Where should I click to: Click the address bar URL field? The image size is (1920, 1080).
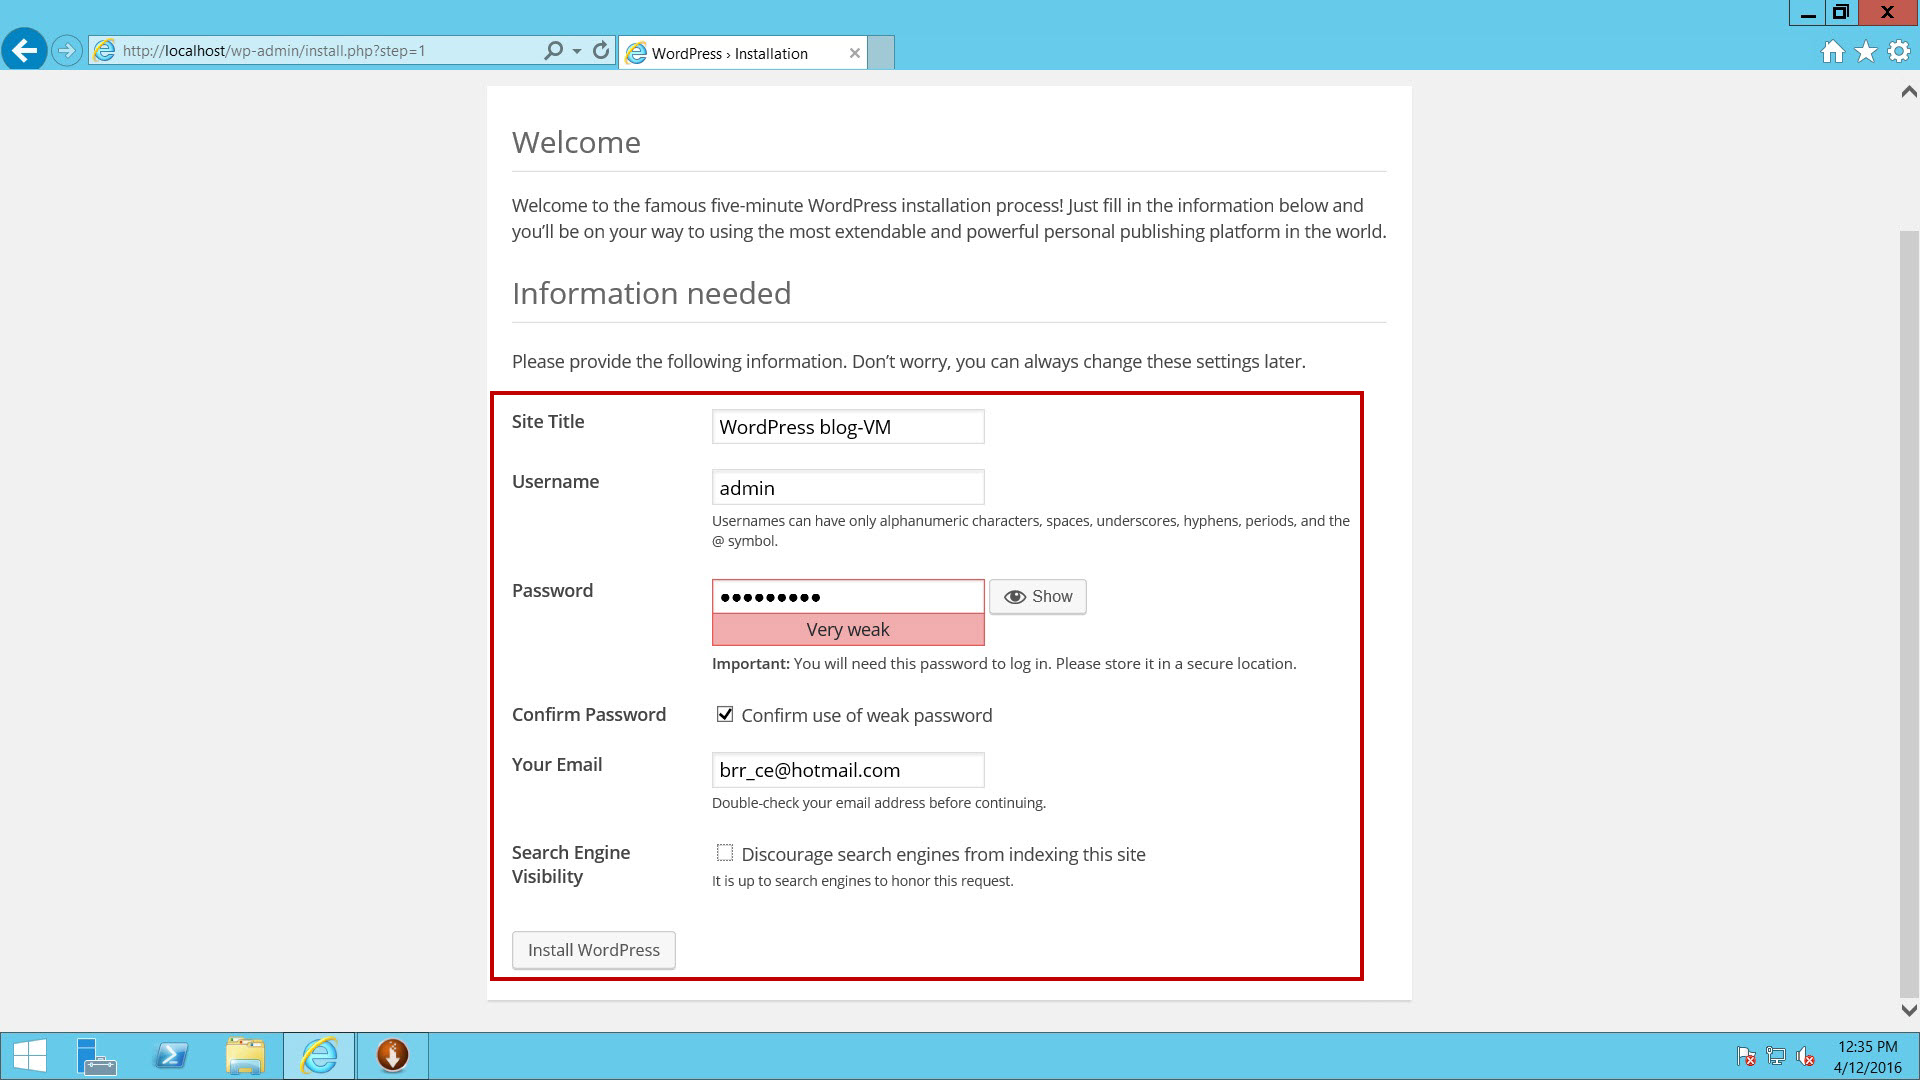pos(330,50)
